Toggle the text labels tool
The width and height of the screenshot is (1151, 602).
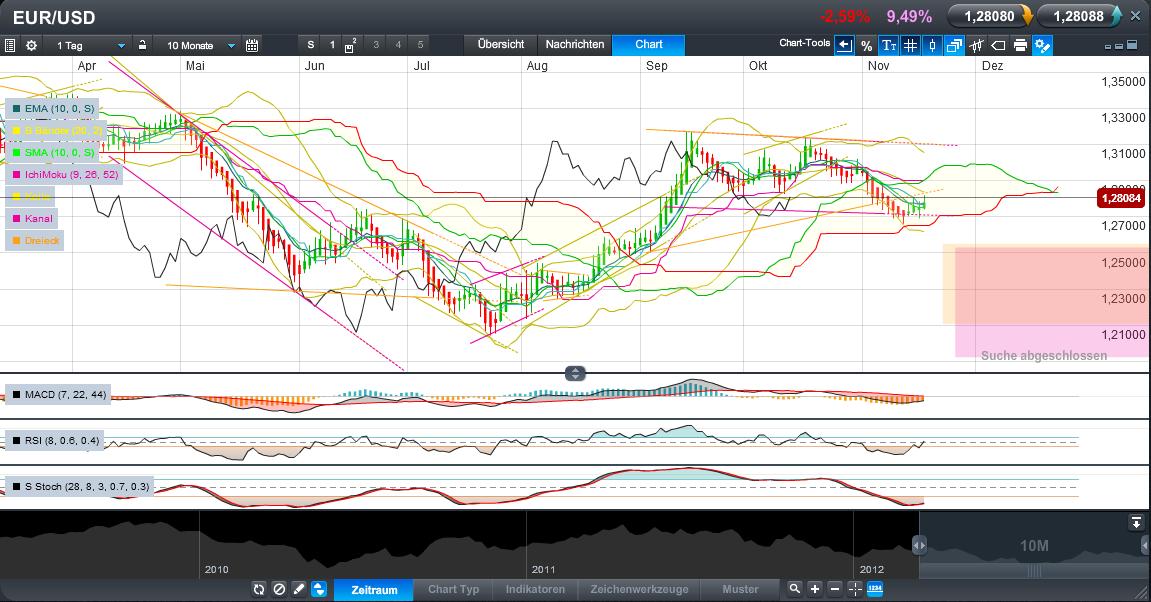(x=888, y=46)
